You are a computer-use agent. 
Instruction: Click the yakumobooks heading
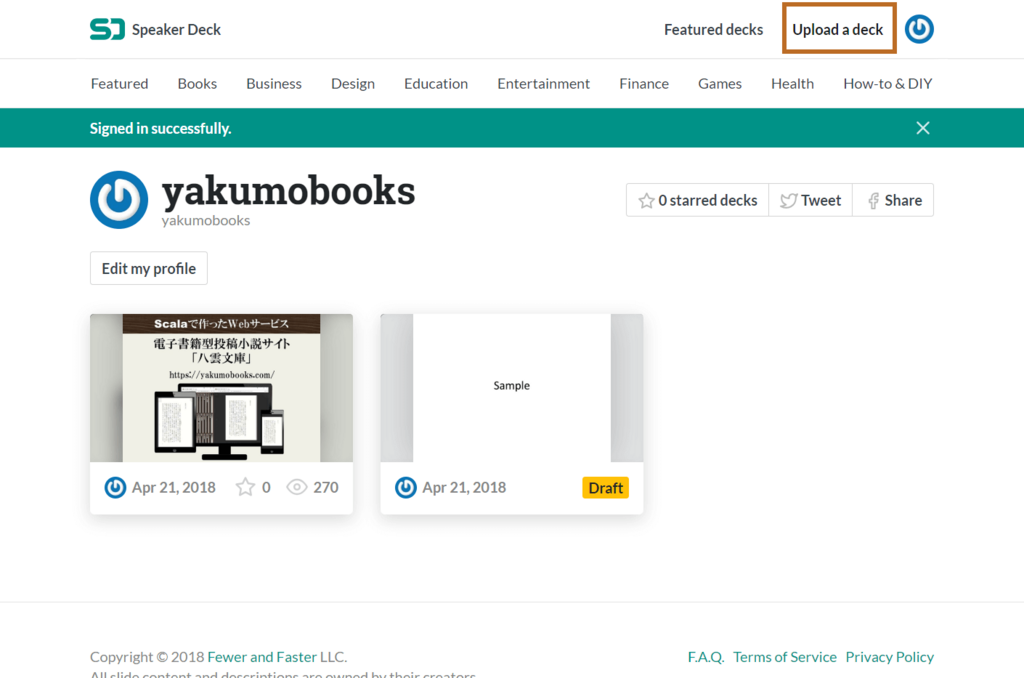click(289, 191)
